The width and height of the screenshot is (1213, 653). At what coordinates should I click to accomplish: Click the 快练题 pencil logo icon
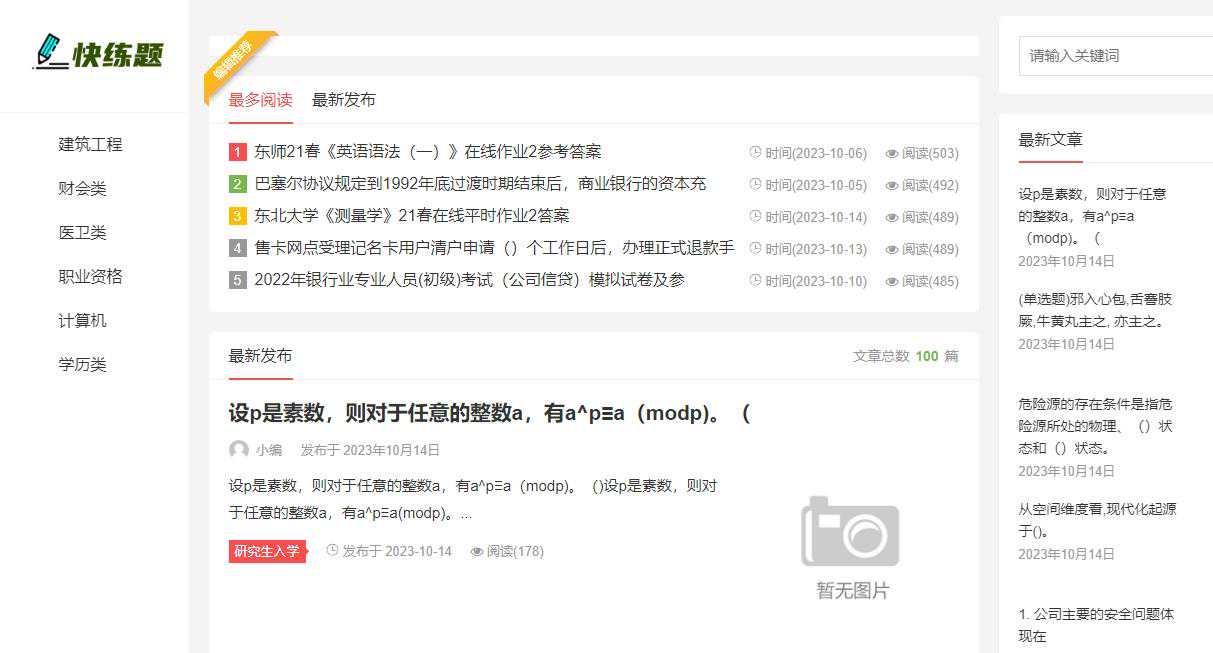pos(49,48)
